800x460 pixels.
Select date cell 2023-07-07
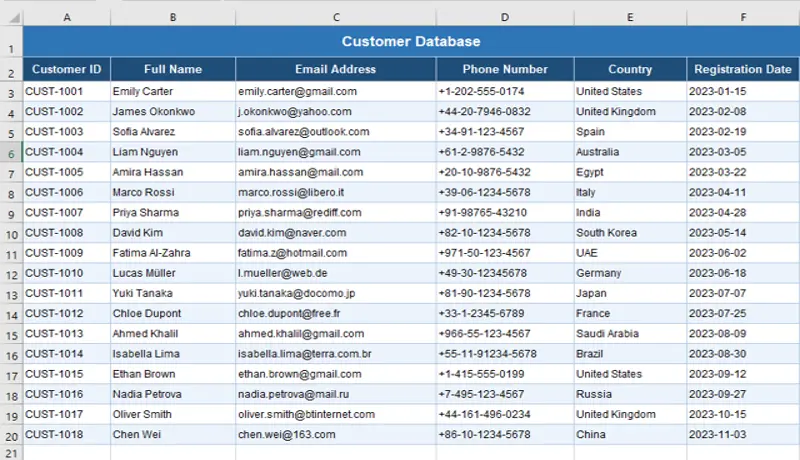point(743,294)
